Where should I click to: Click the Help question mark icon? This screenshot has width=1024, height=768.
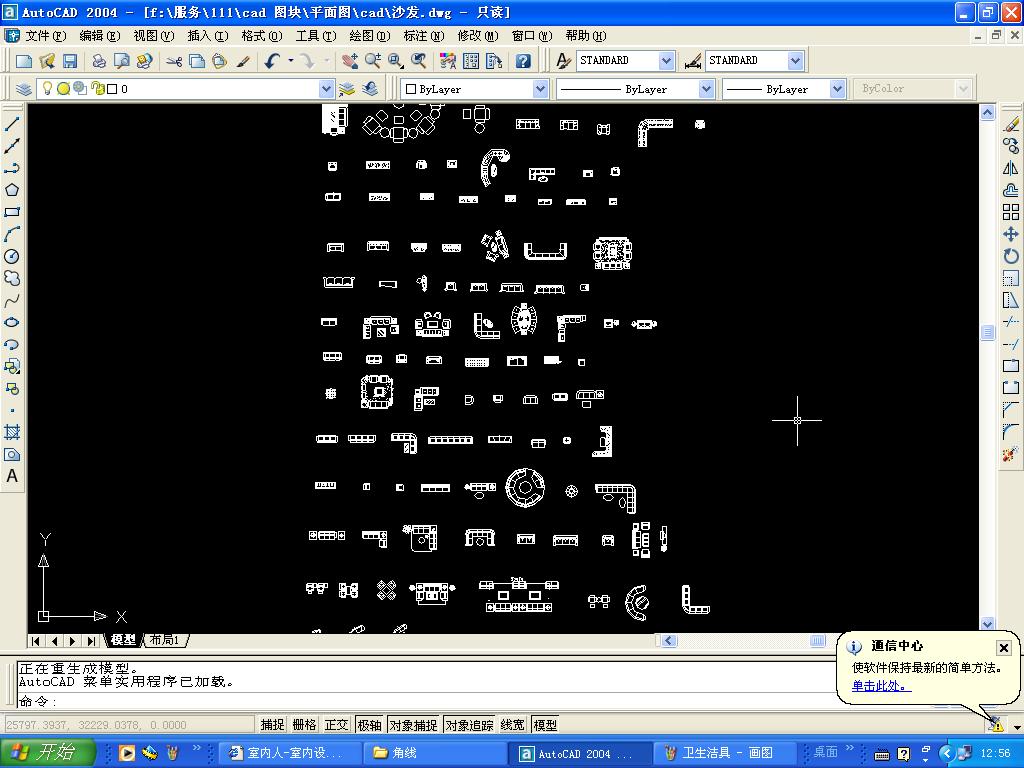(523, 61)
